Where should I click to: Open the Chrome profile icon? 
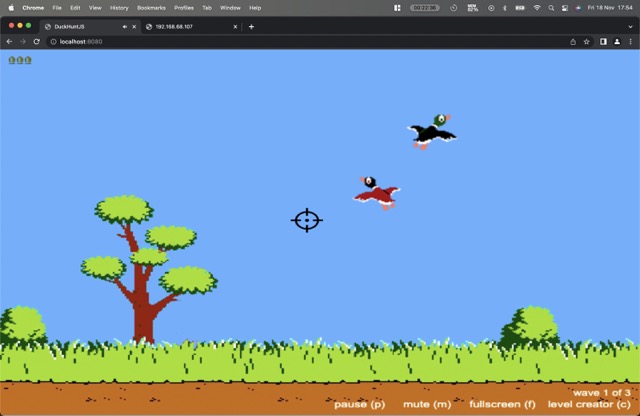tap(617, 42)
